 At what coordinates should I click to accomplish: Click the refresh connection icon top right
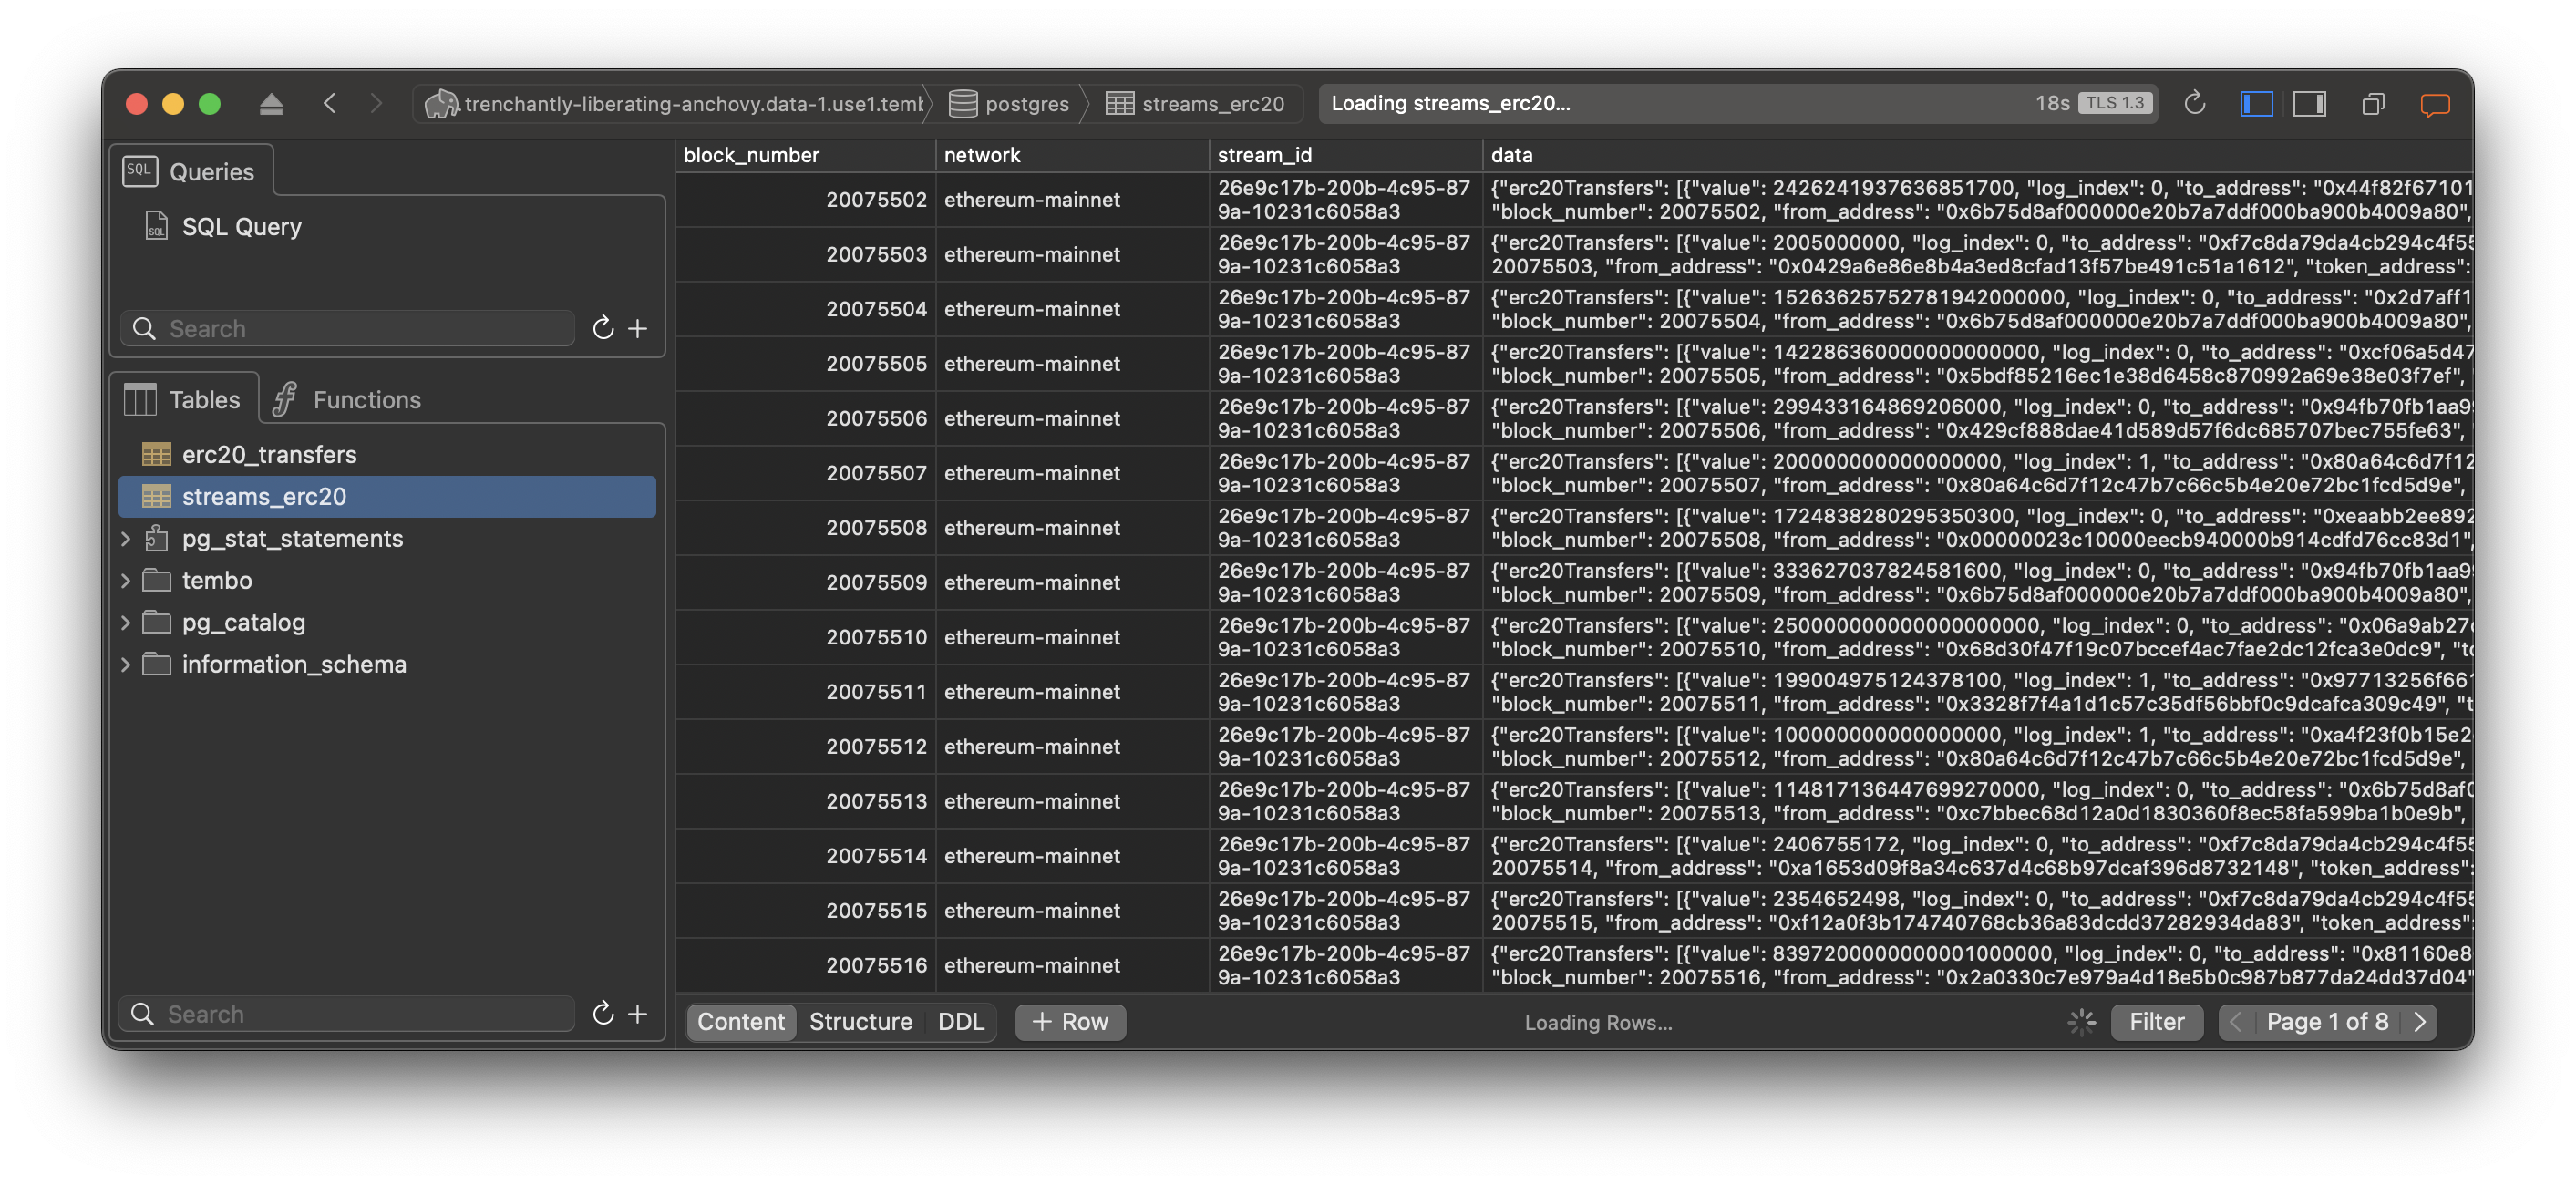tap(2193, 104)
